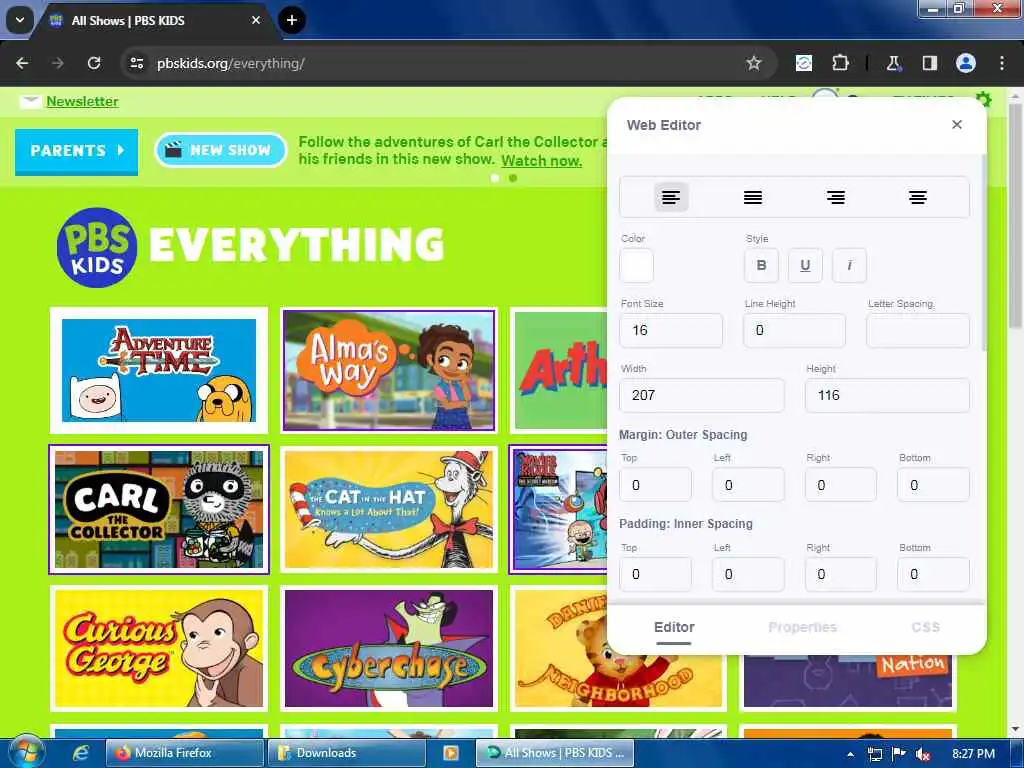Image resolution: width=1024 pixels, height=768 pixels.
Task: Edit the Font Size field
Action: point(671,330)
